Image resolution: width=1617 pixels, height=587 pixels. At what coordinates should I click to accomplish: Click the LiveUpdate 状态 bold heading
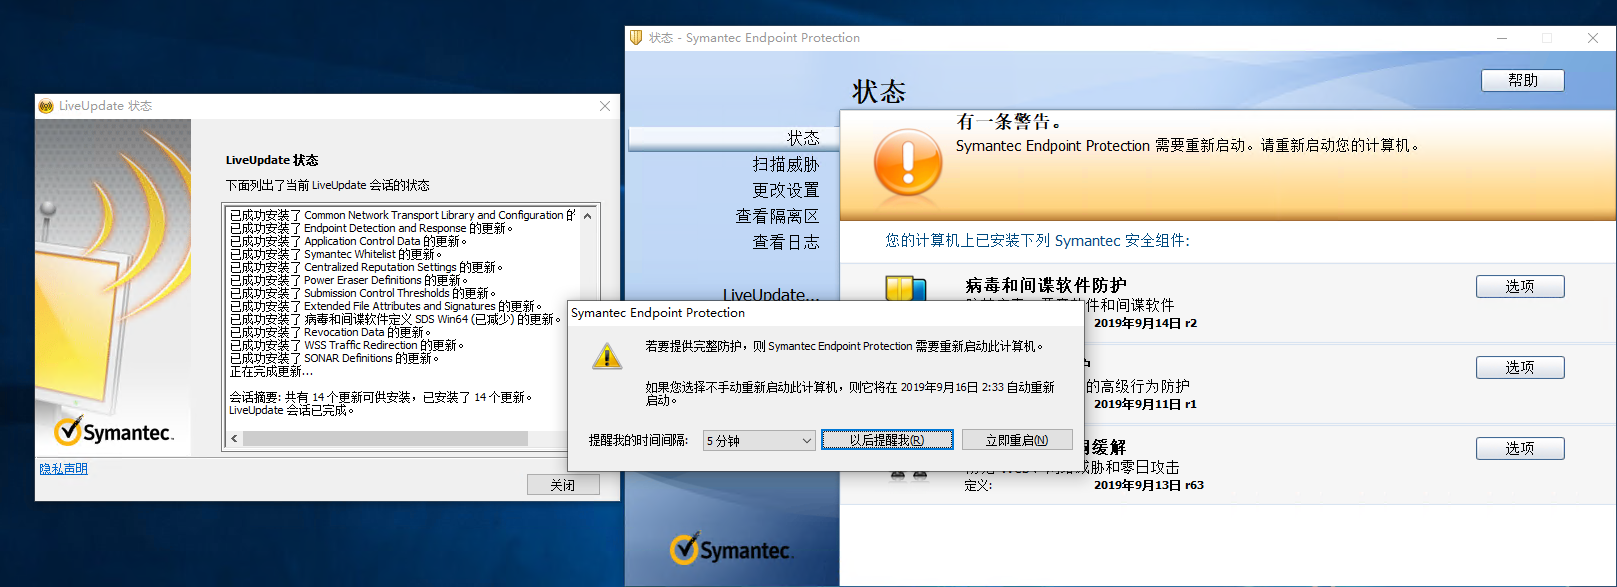tap(272, 160)
